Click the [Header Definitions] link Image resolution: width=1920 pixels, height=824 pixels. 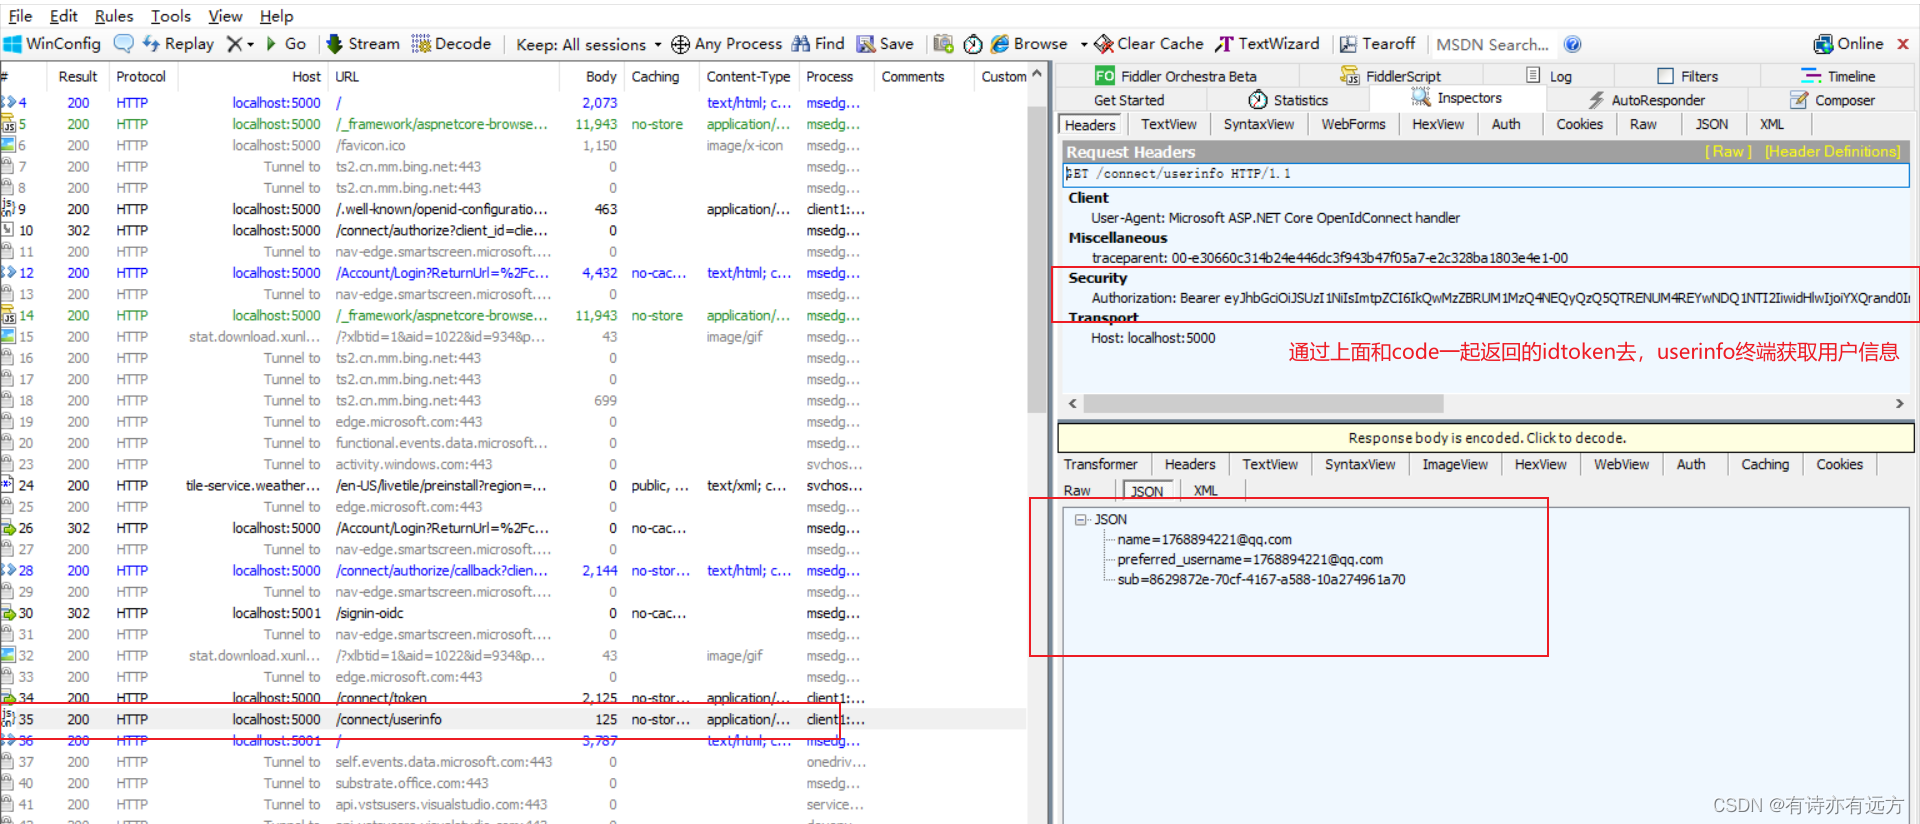coord(1832,152)
